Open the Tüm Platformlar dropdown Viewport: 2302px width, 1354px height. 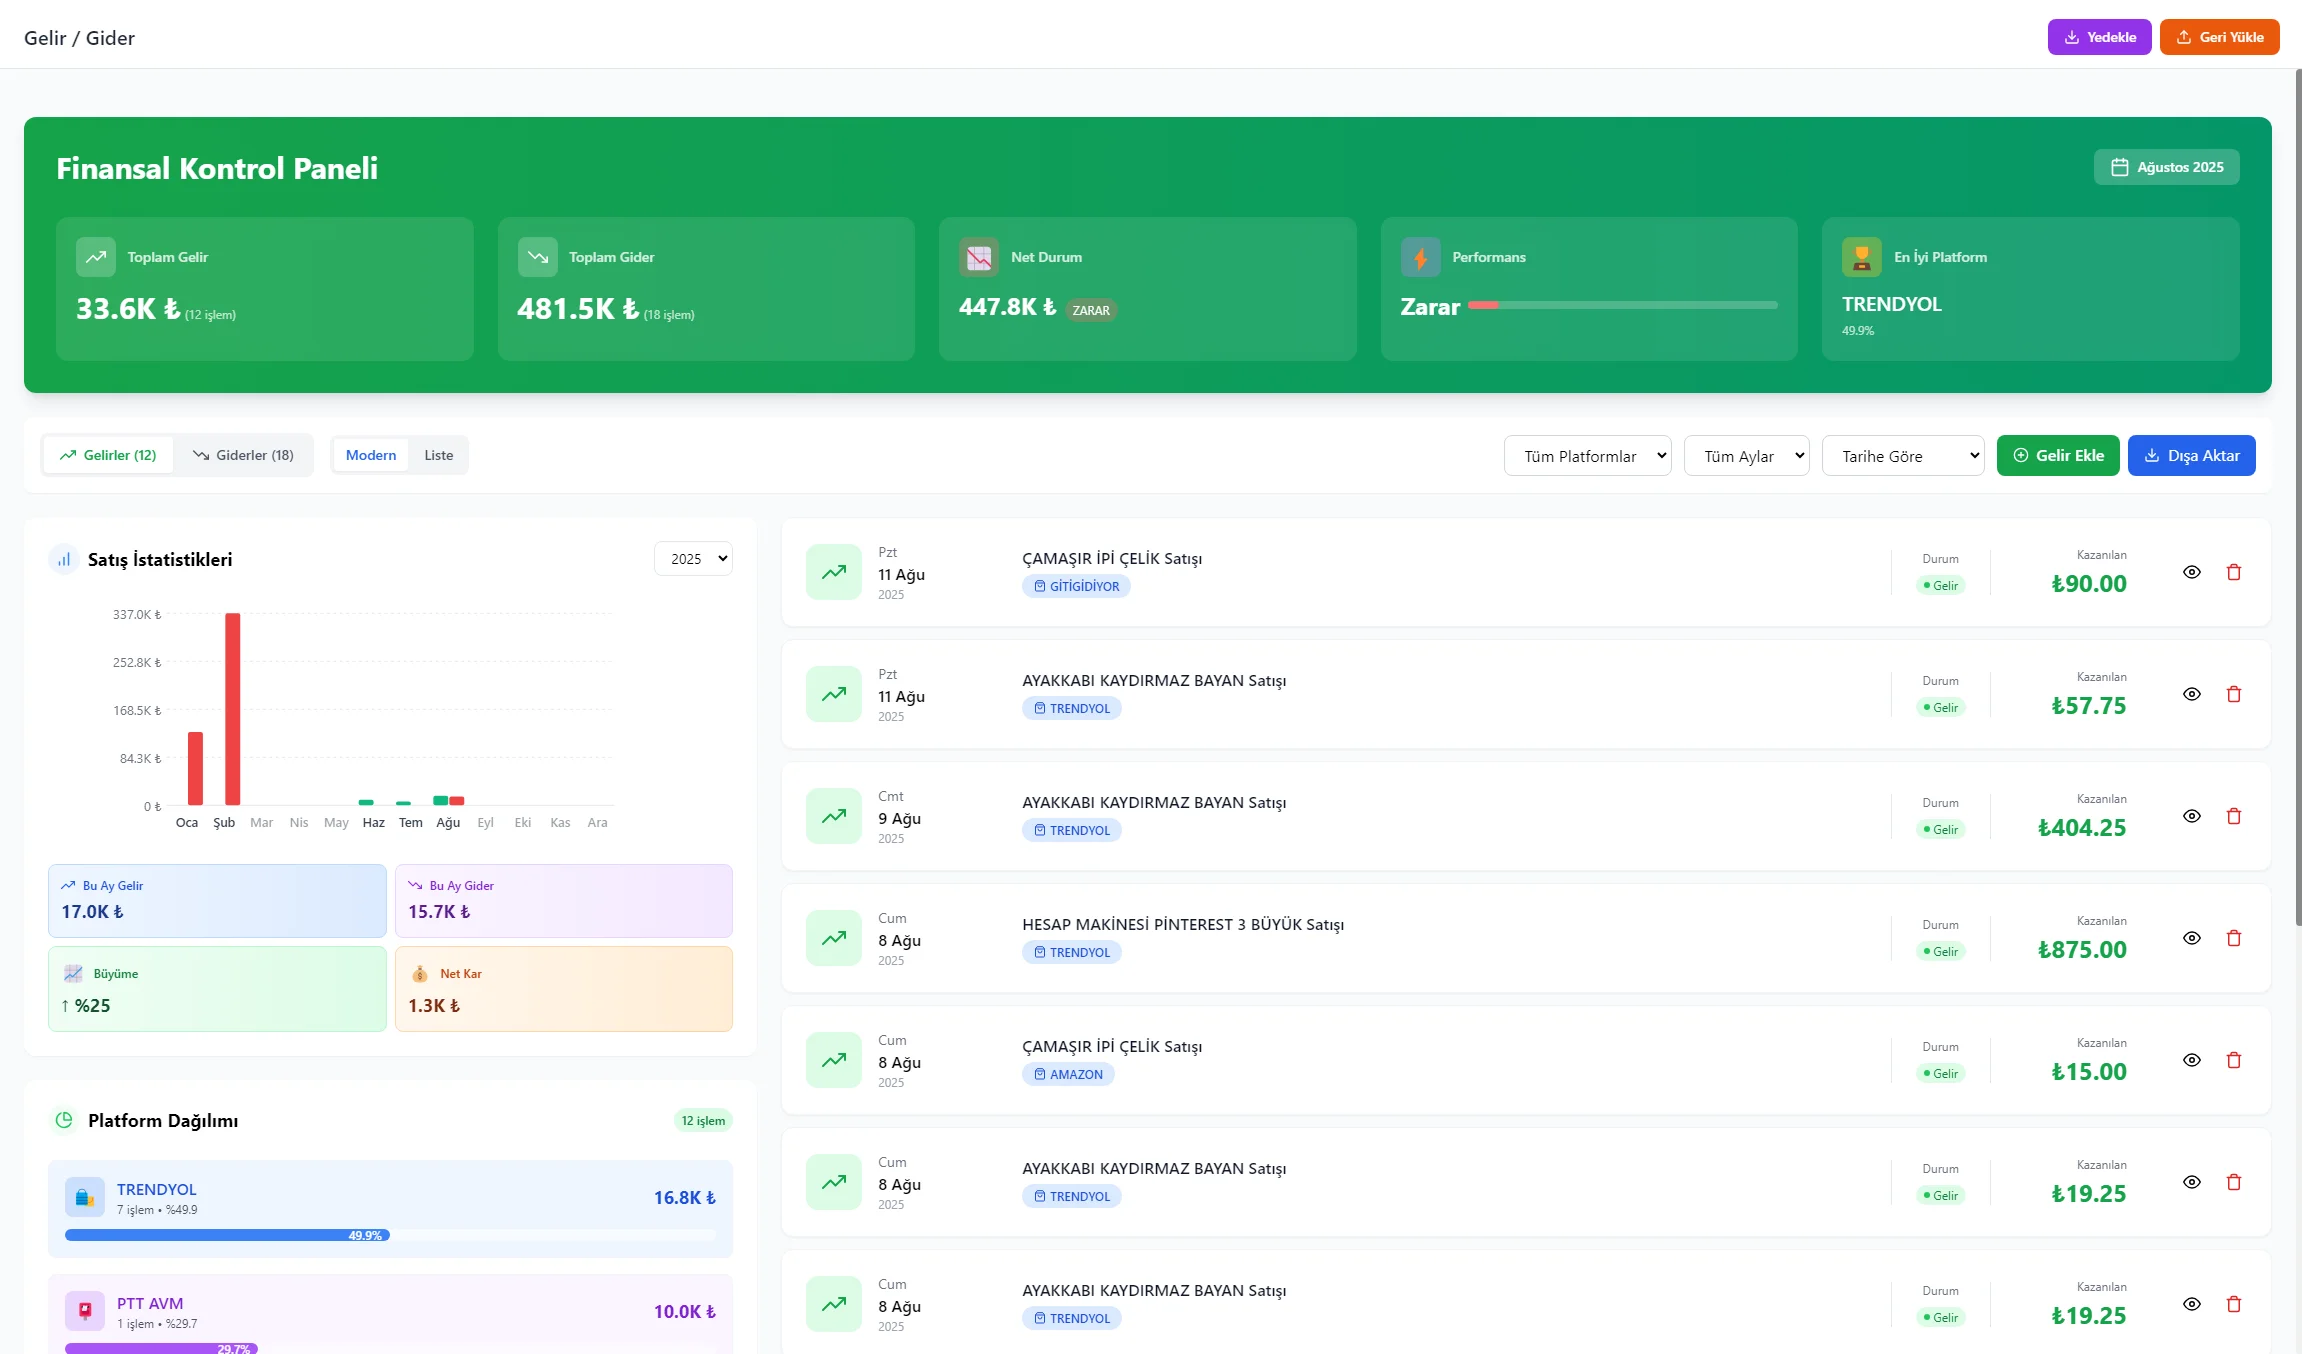point(1588,456)
